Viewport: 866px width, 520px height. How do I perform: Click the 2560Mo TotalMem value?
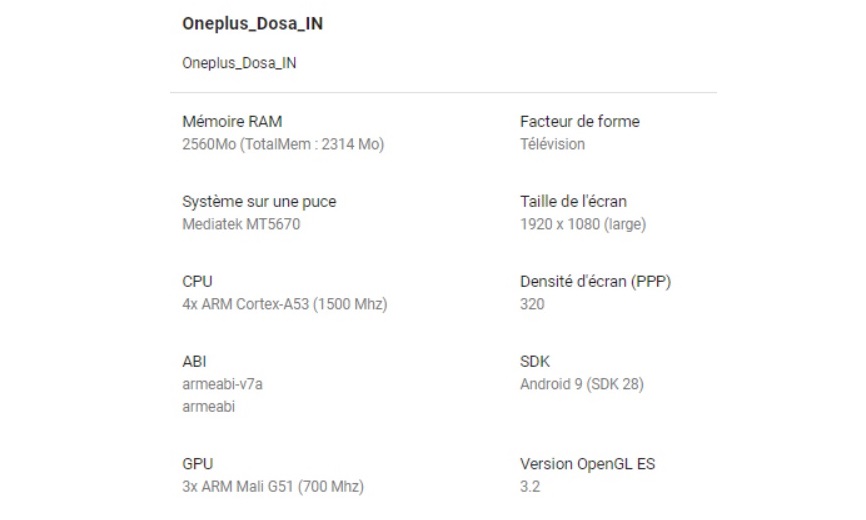[283, 144]
